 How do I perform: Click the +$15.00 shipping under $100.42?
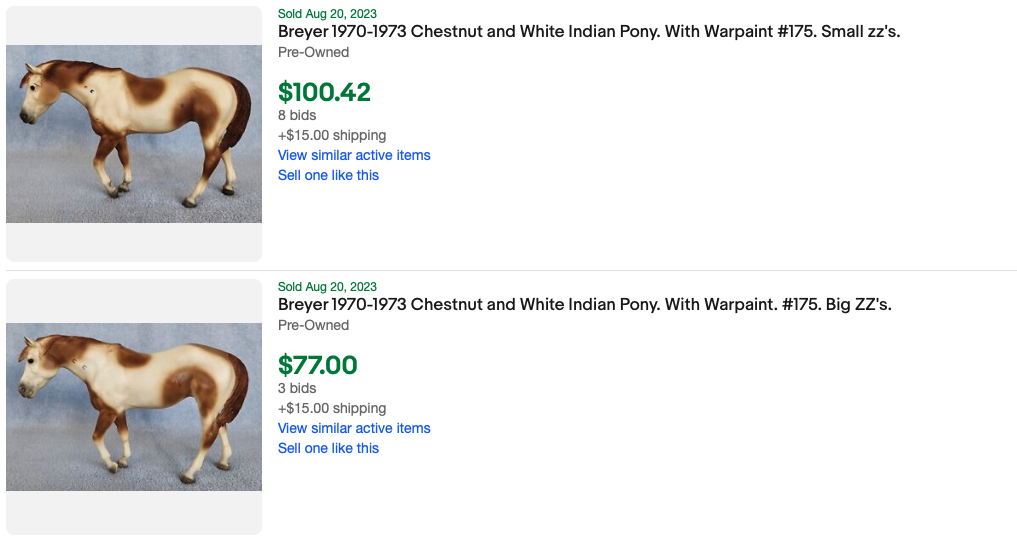point(332,135)
